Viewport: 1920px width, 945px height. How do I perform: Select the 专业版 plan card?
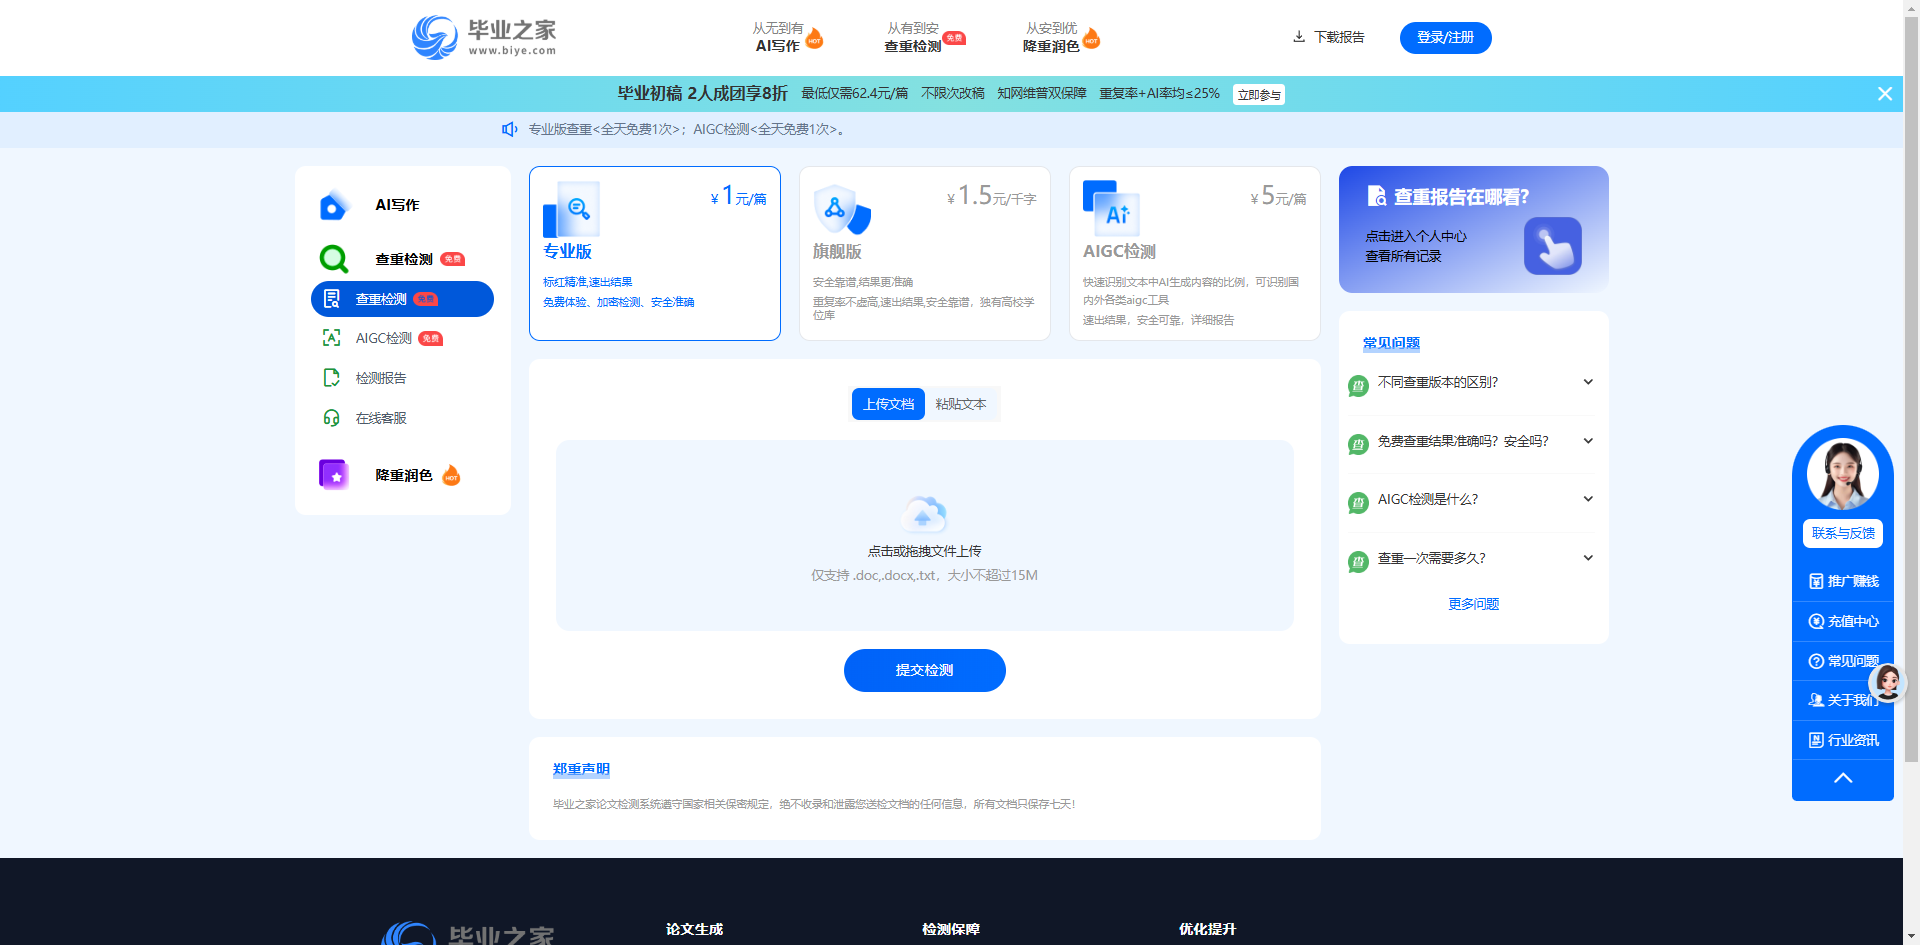point(655,253)
